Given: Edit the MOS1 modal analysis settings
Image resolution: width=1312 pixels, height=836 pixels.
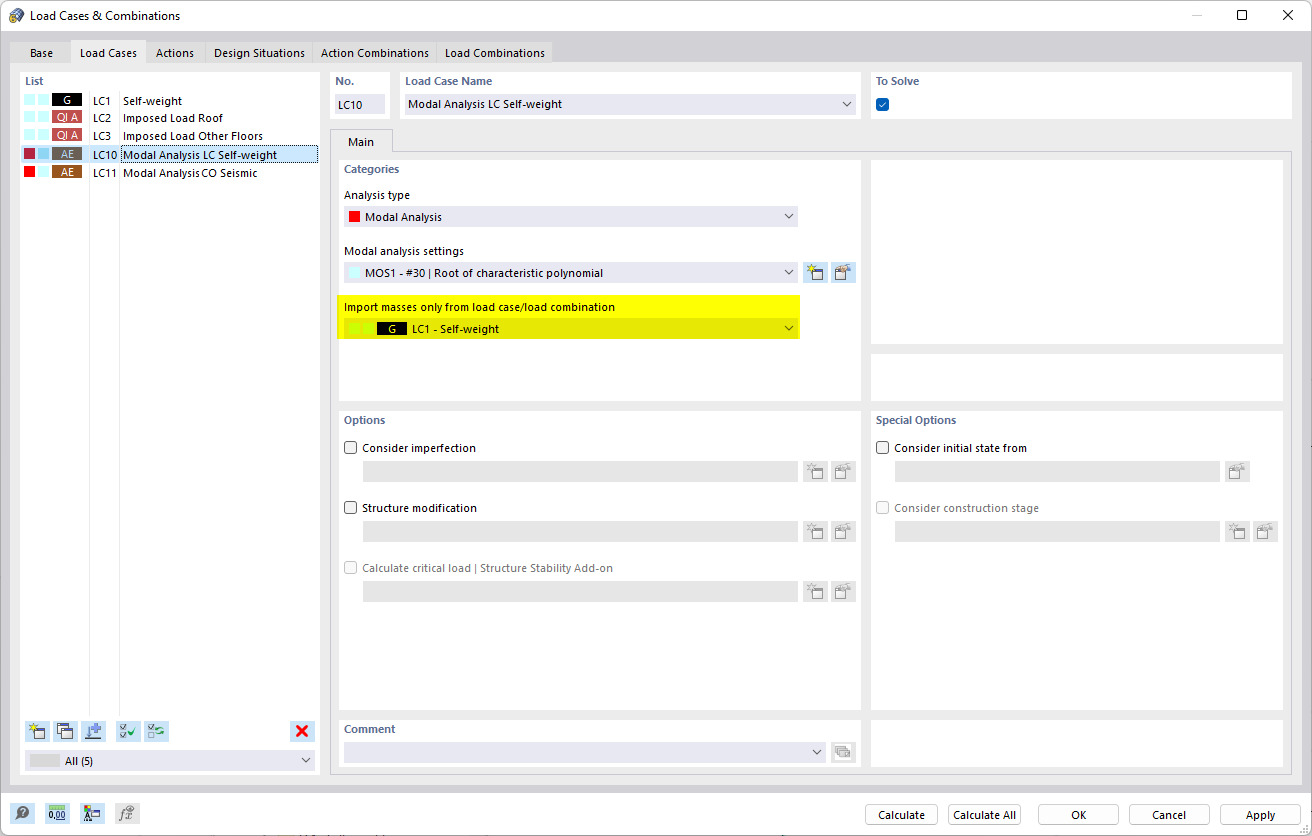Looking at the screenshot, I should tap(843, 272).
